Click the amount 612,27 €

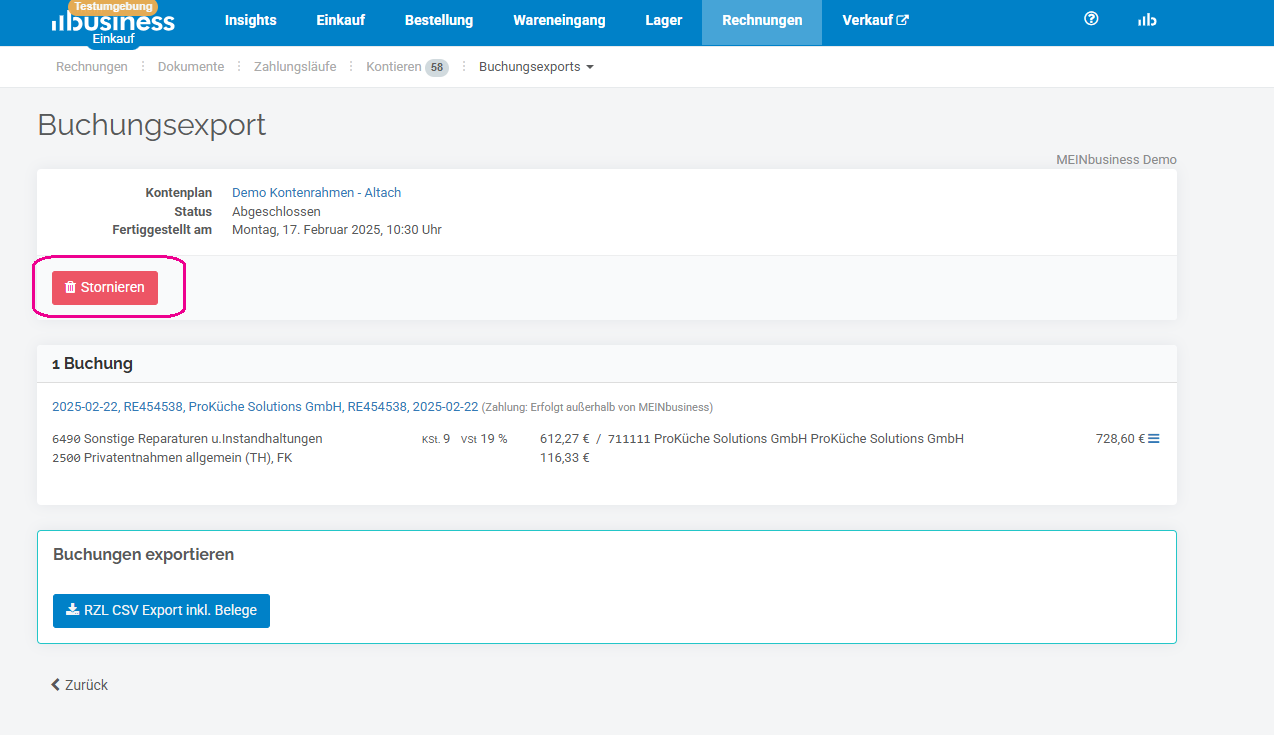tap(564, 439)
